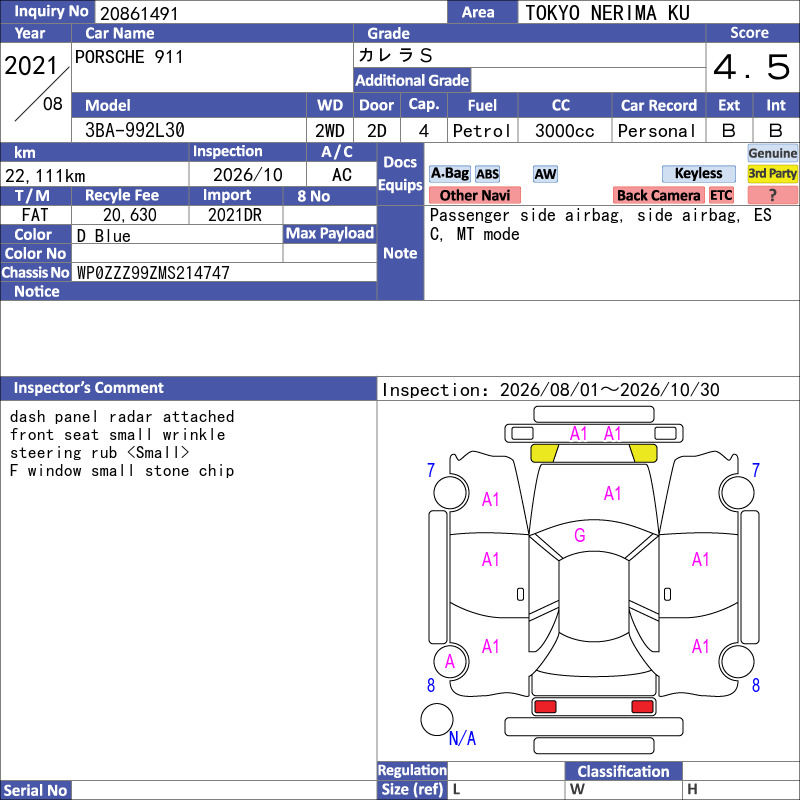
Task: Click the AC value under A/C
Action: (x=341, y=175)
